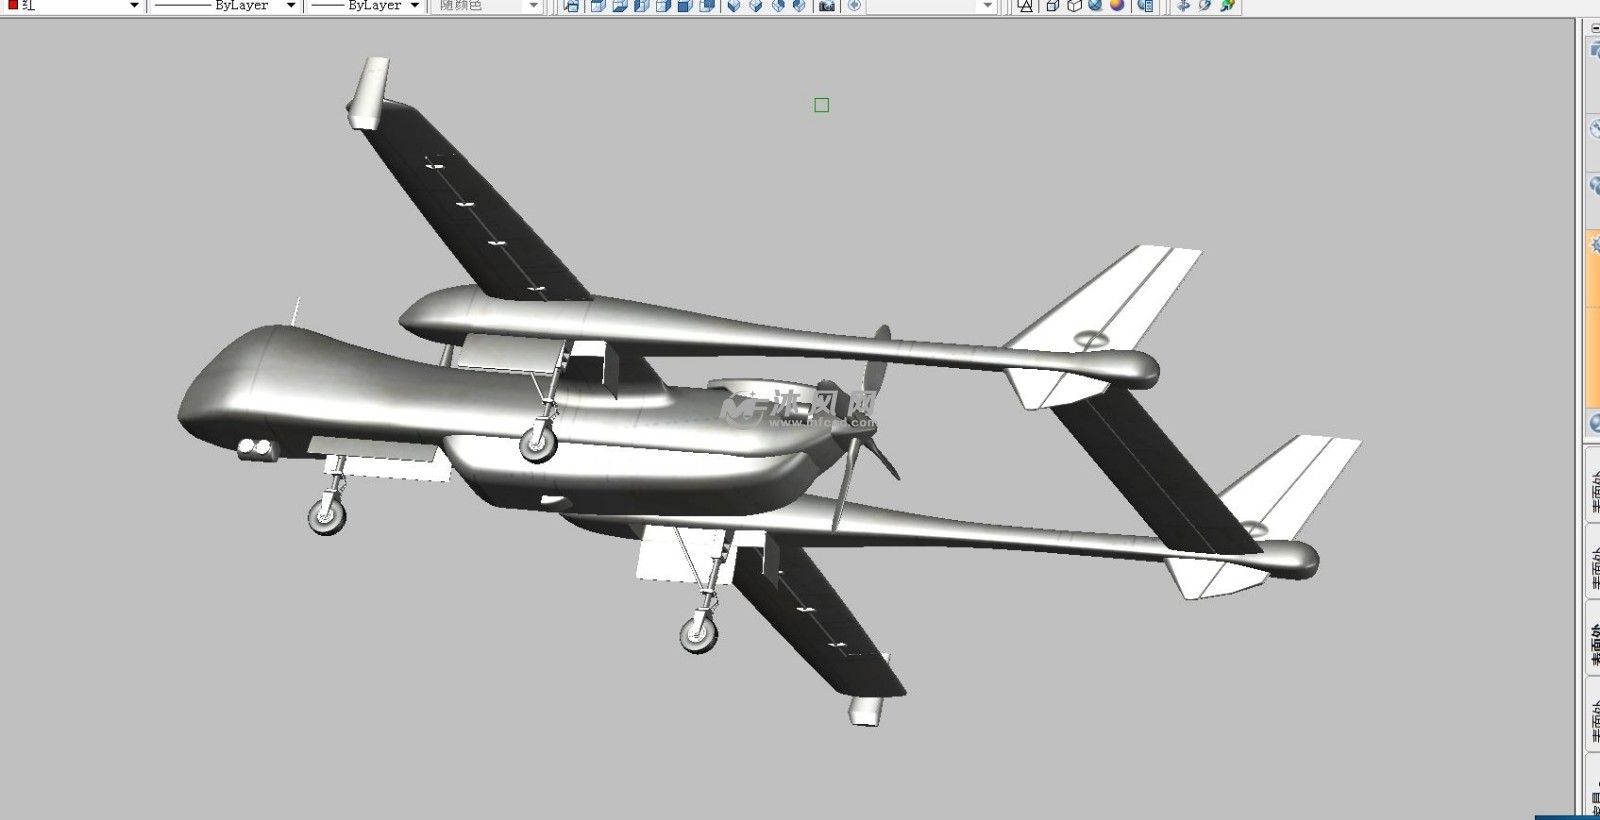Activate the constrained orbit tool

[x=1184, y=6]
